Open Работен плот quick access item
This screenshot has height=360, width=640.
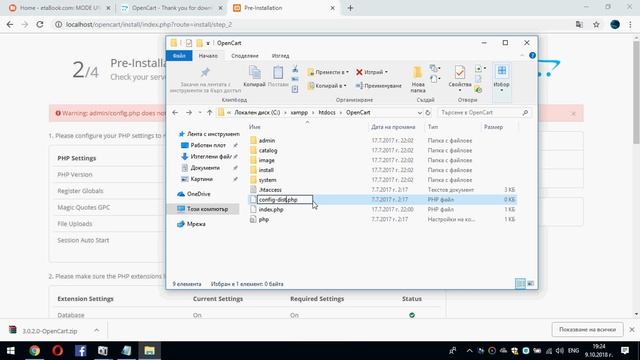coord(208,145)
